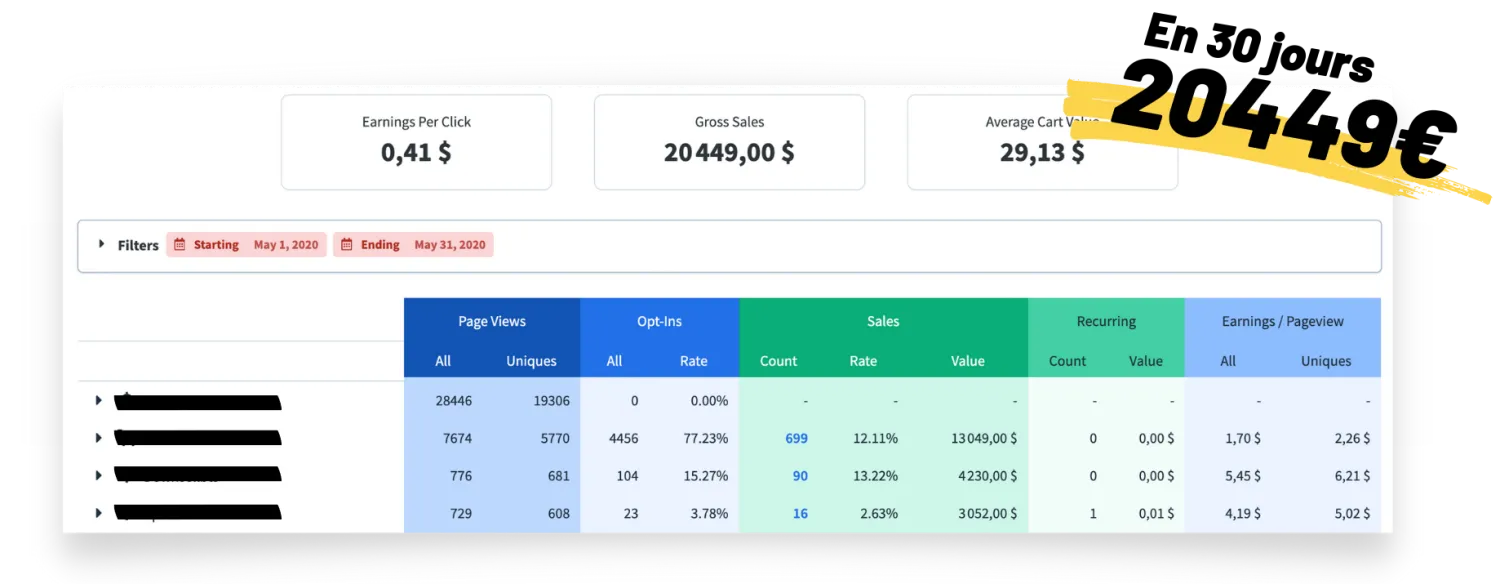Click the Ending date calendar icon
This screenshot has height=584, width=1500.
coord(347,245)
